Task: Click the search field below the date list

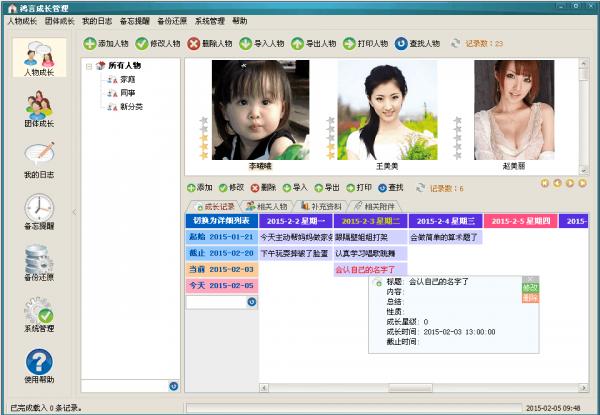Action: [x=215, y=302]
